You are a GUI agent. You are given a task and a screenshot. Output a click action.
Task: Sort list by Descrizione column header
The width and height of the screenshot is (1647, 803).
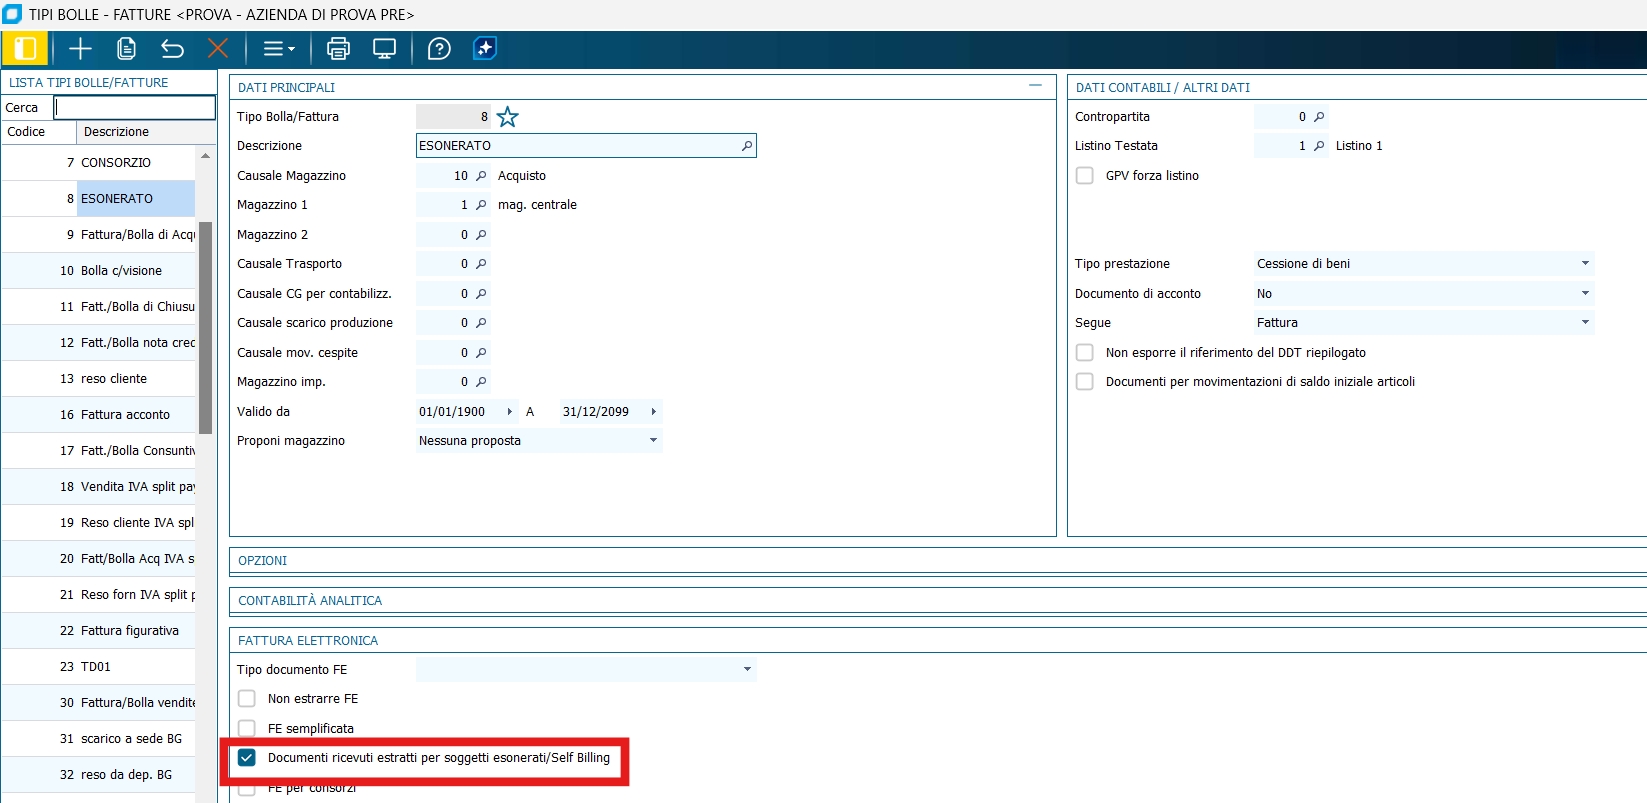click(x=146, y=132)
